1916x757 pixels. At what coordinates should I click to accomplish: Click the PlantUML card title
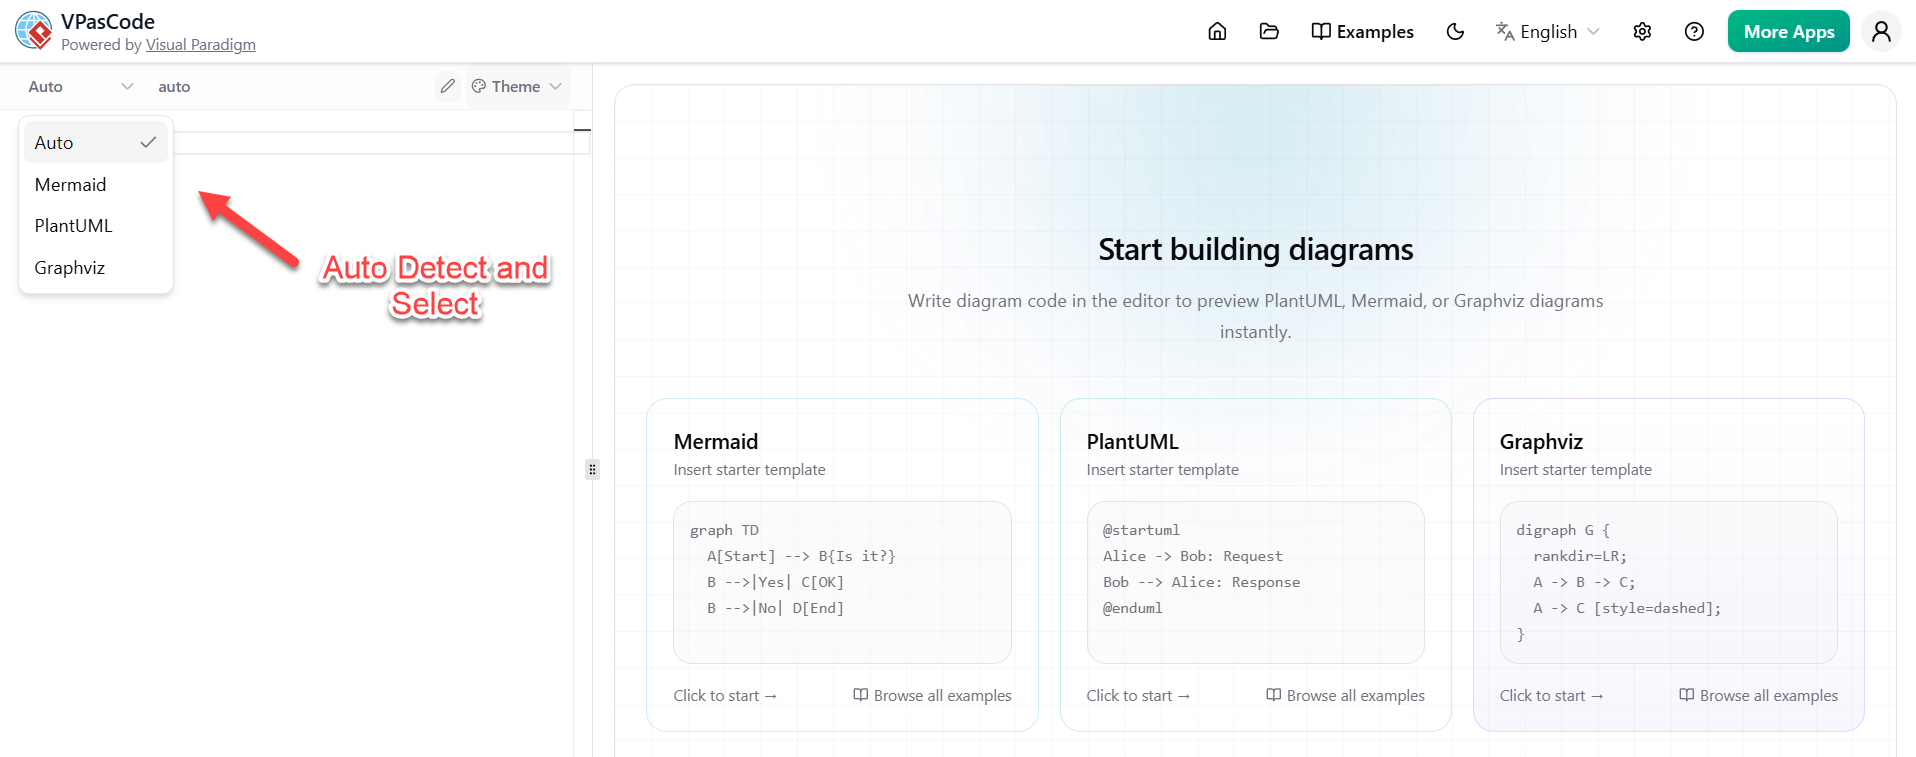1133,442
